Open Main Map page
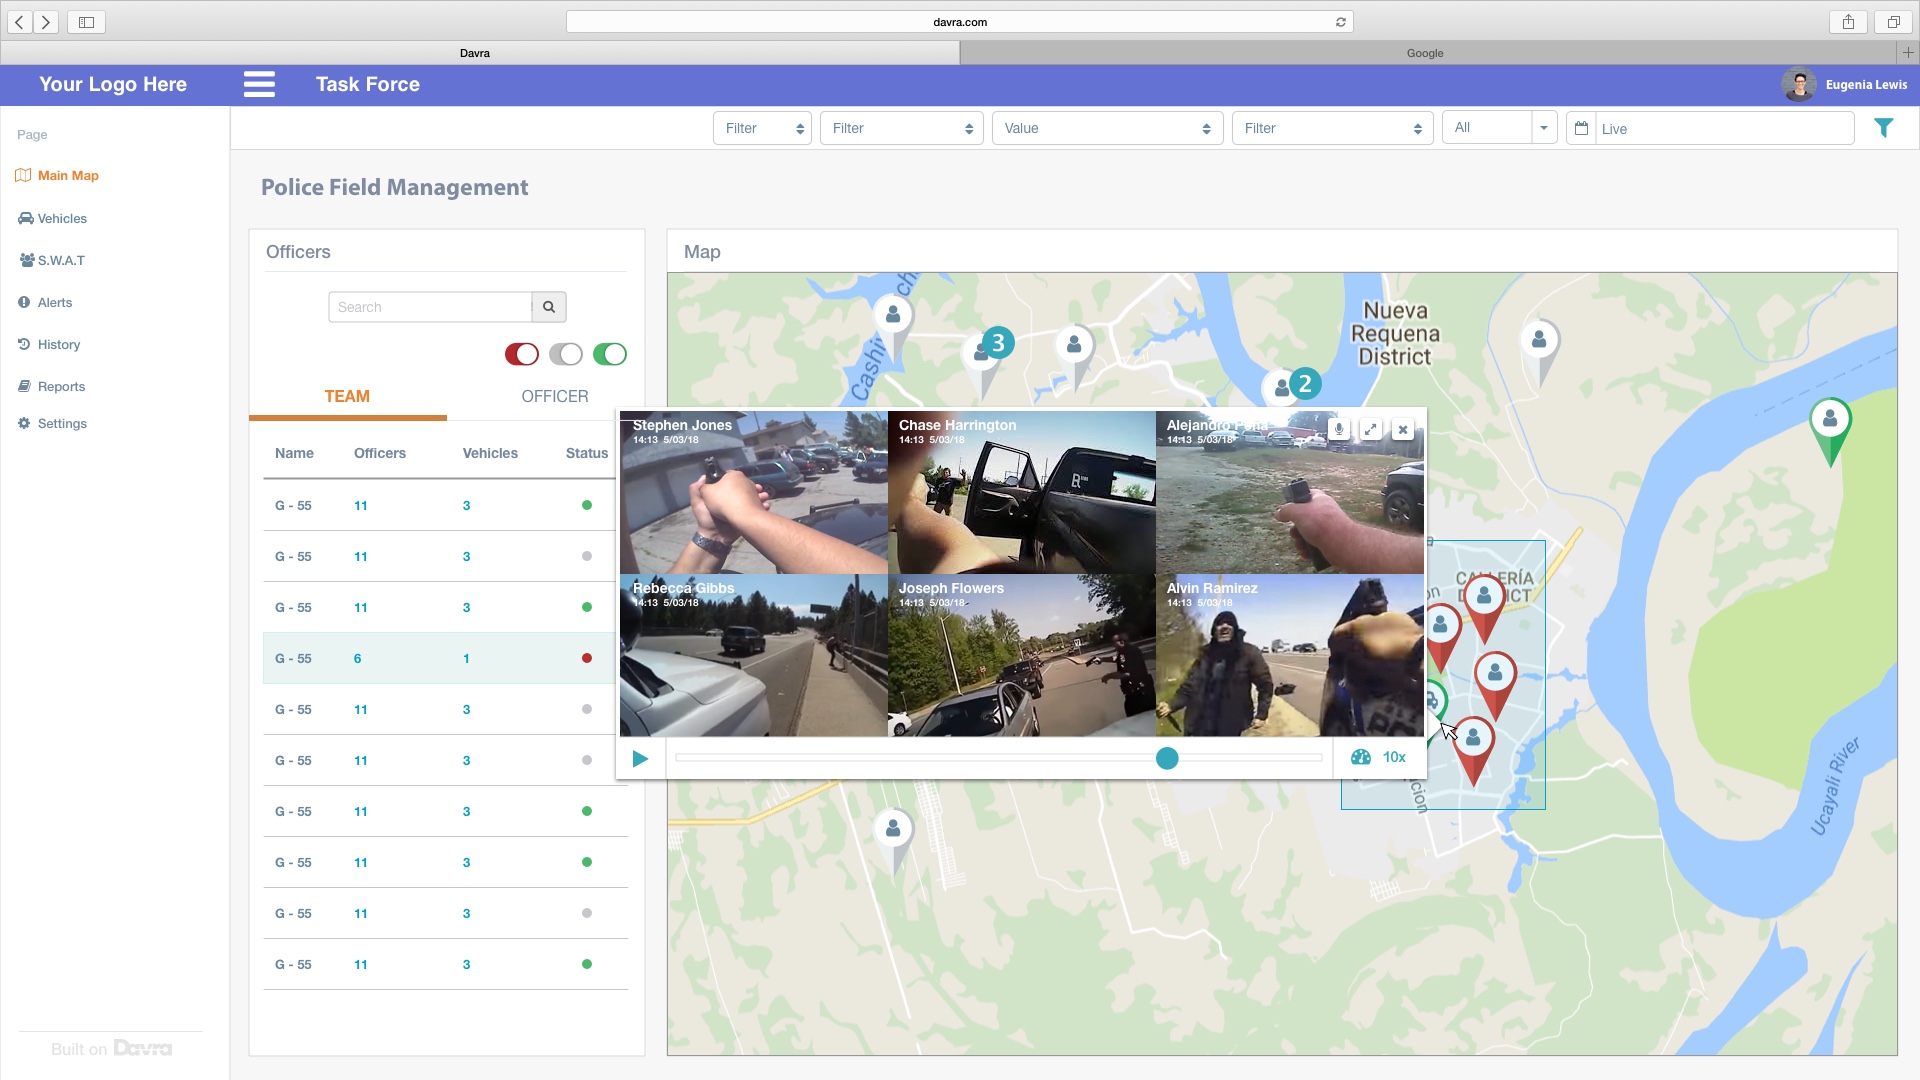Screen dimensions: 1920x1080 [x=57, y=175]
